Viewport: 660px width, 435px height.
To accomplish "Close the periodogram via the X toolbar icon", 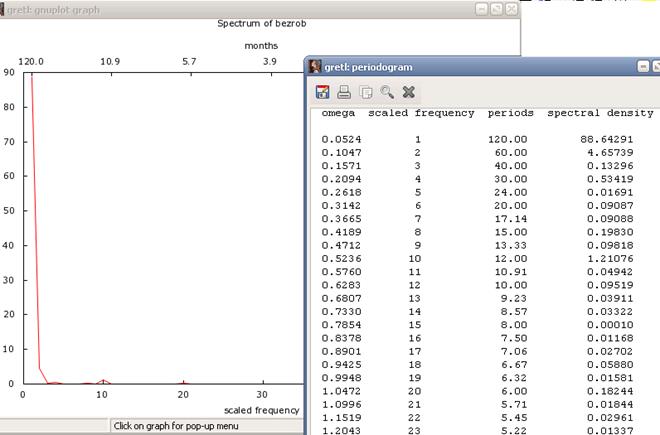I will (x=408, y=92).
